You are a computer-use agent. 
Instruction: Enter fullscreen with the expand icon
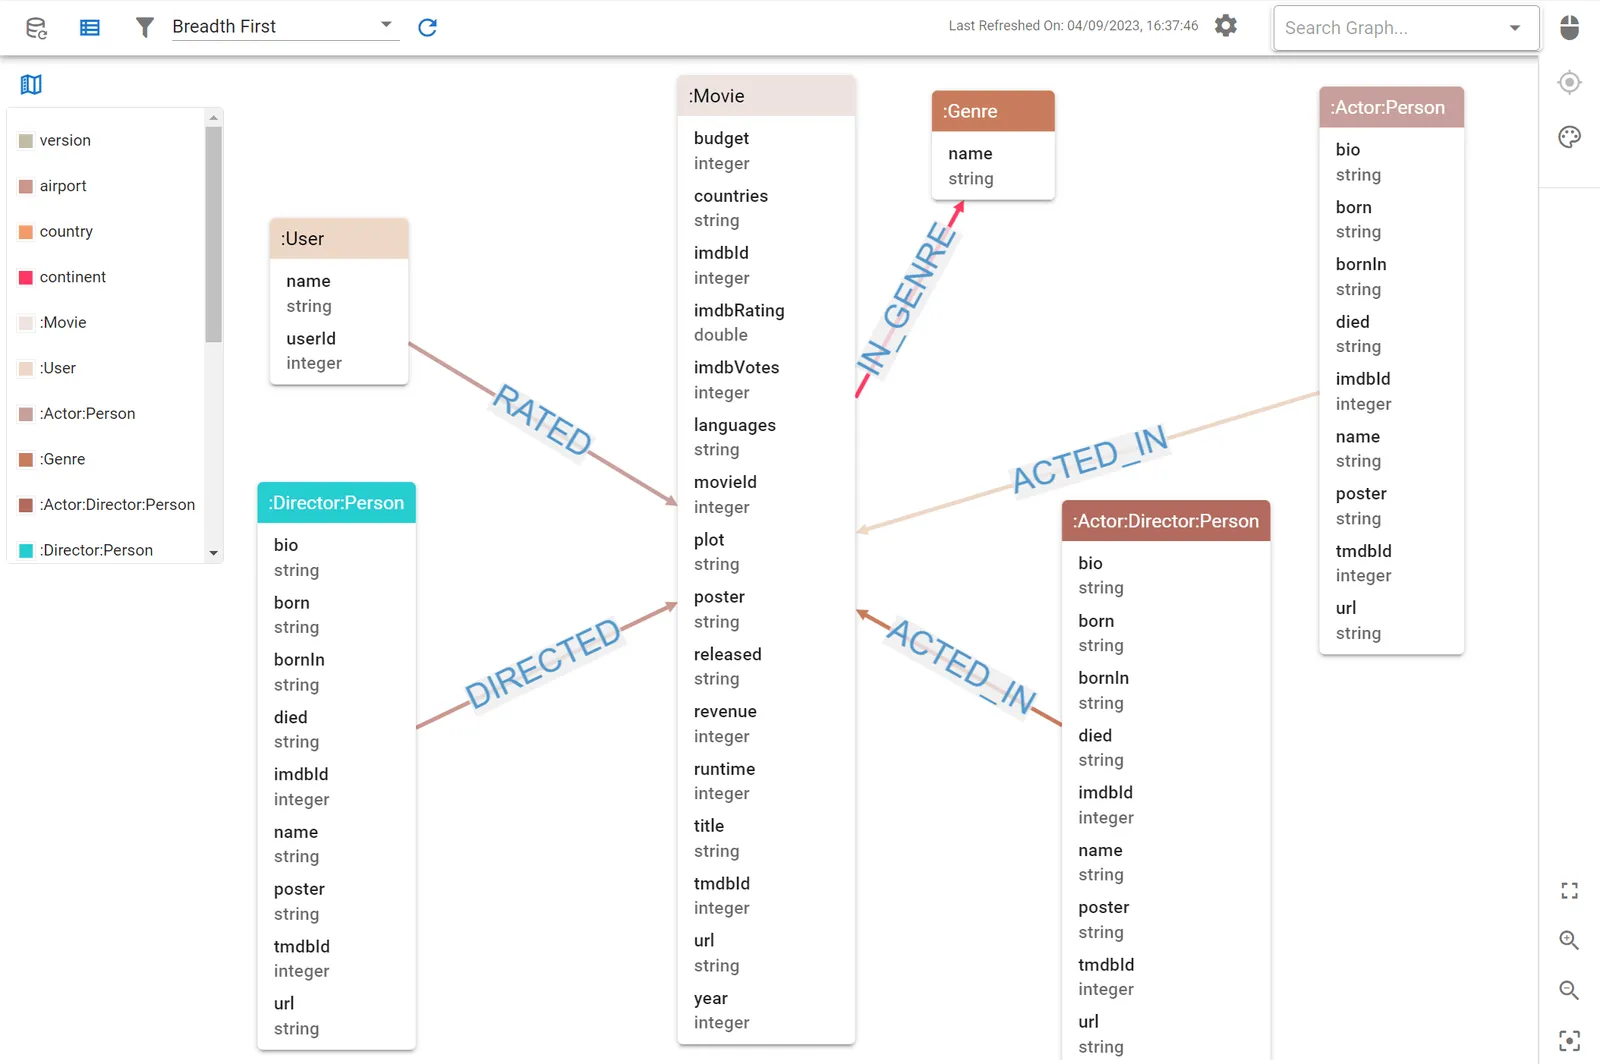coord(1570,890)
